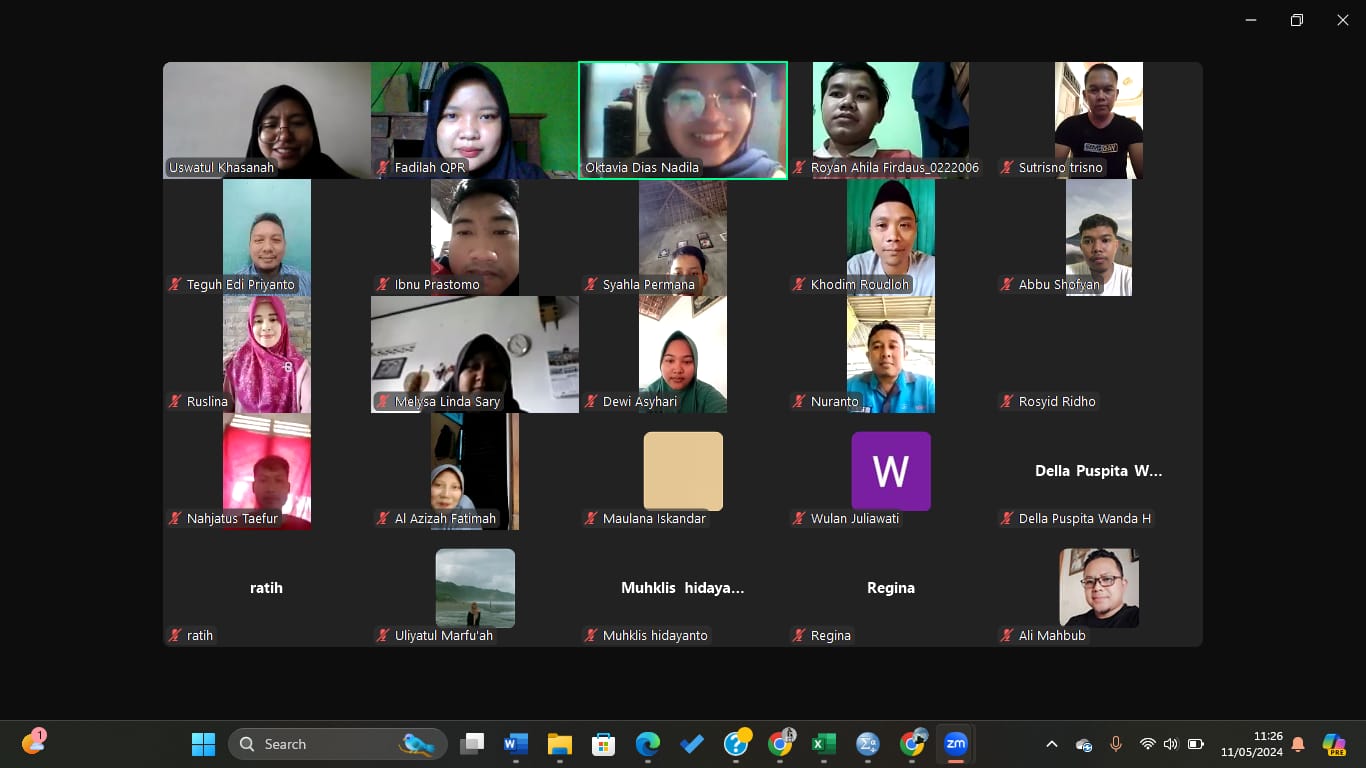Open the Copilot icon in the system tray
The image size is (1366, 768).
(x=1334, y=744)
